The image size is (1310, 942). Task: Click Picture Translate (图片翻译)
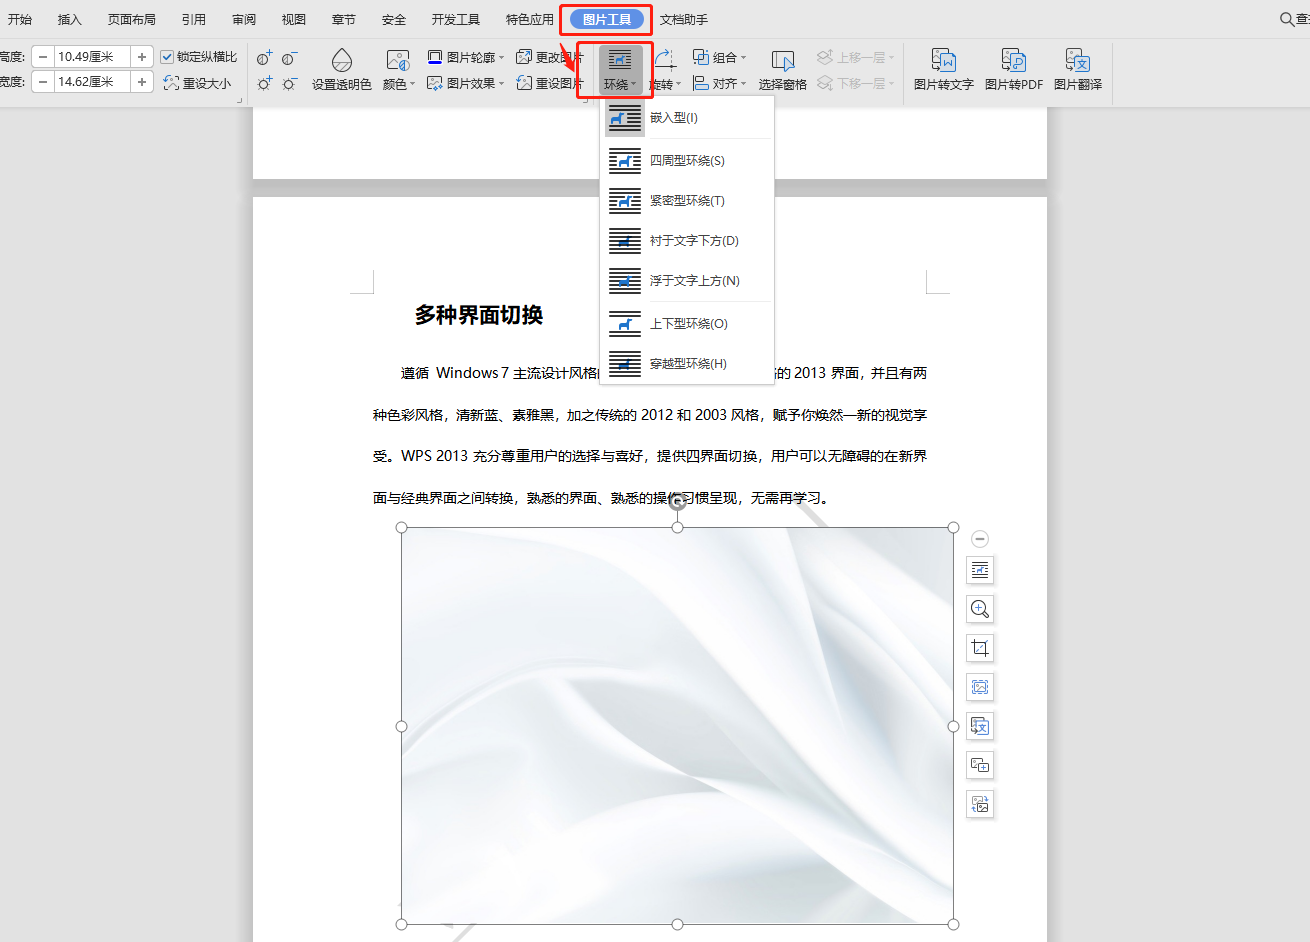tap(1078, 70)
